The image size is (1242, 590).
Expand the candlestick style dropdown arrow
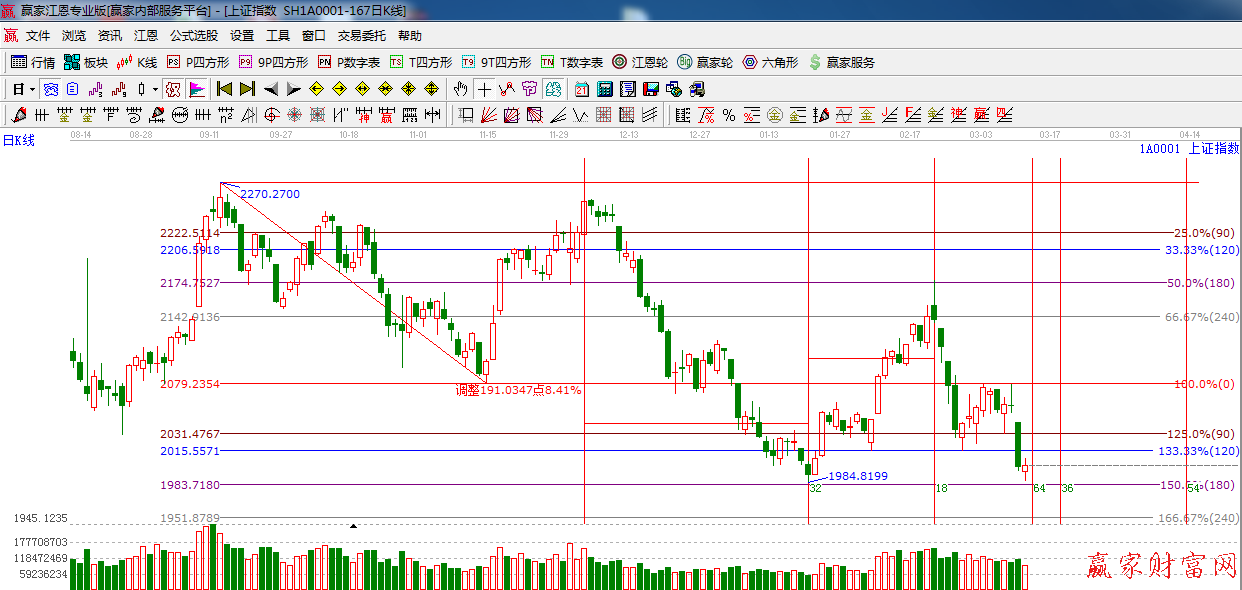(155, 89)
